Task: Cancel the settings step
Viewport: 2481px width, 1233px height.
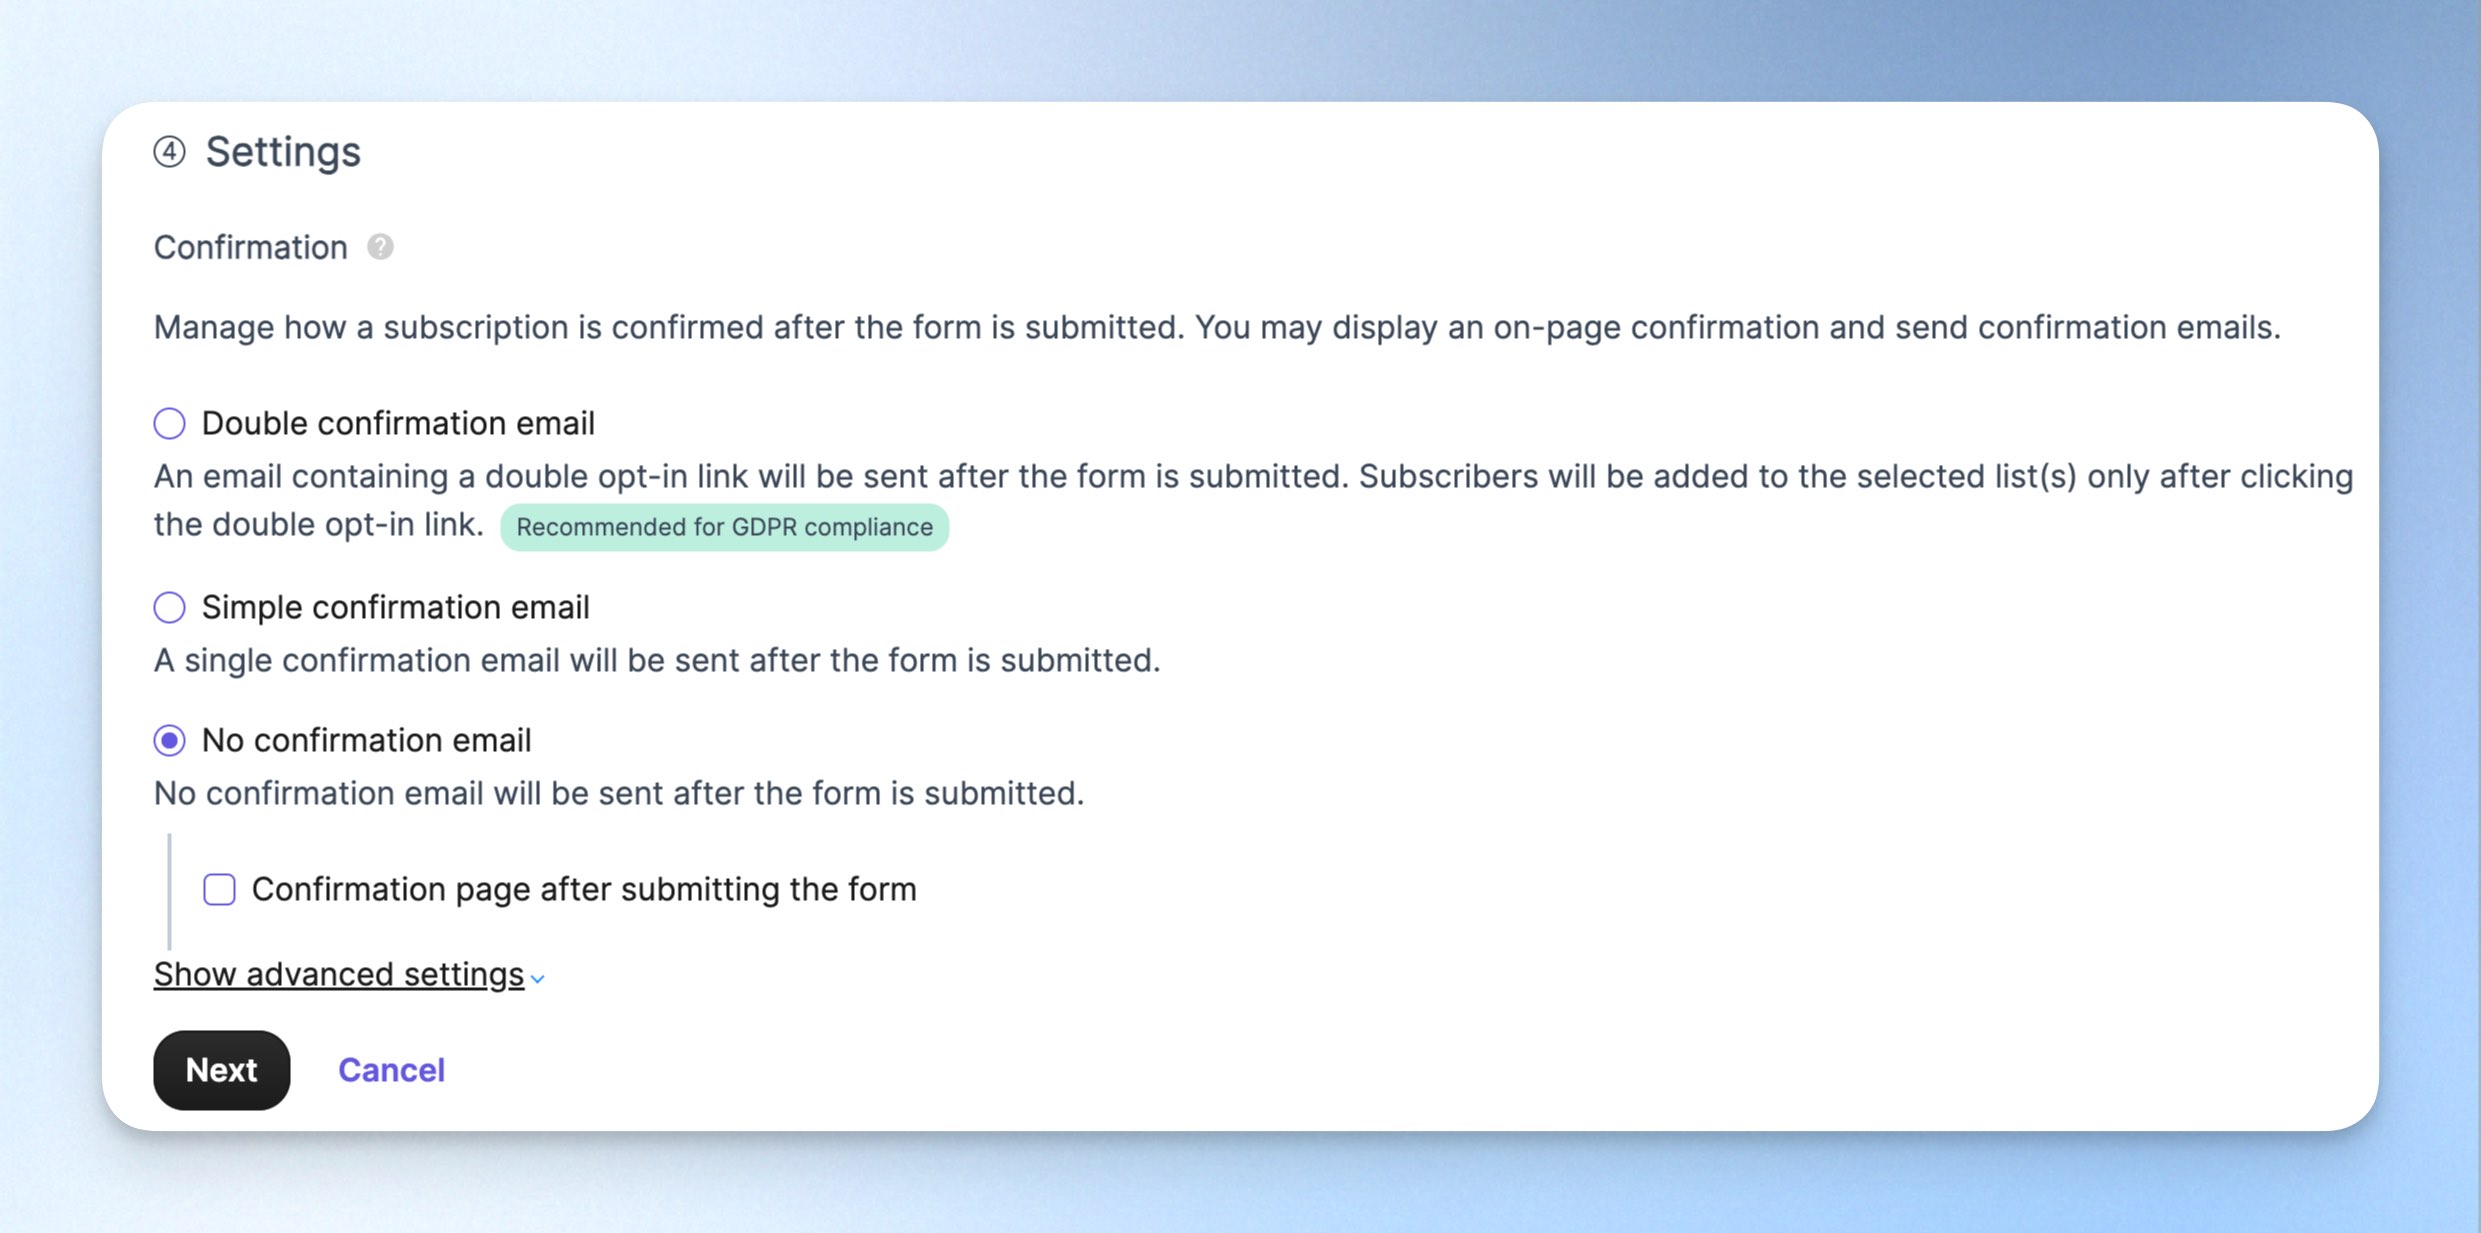Action: point(392,1070)
